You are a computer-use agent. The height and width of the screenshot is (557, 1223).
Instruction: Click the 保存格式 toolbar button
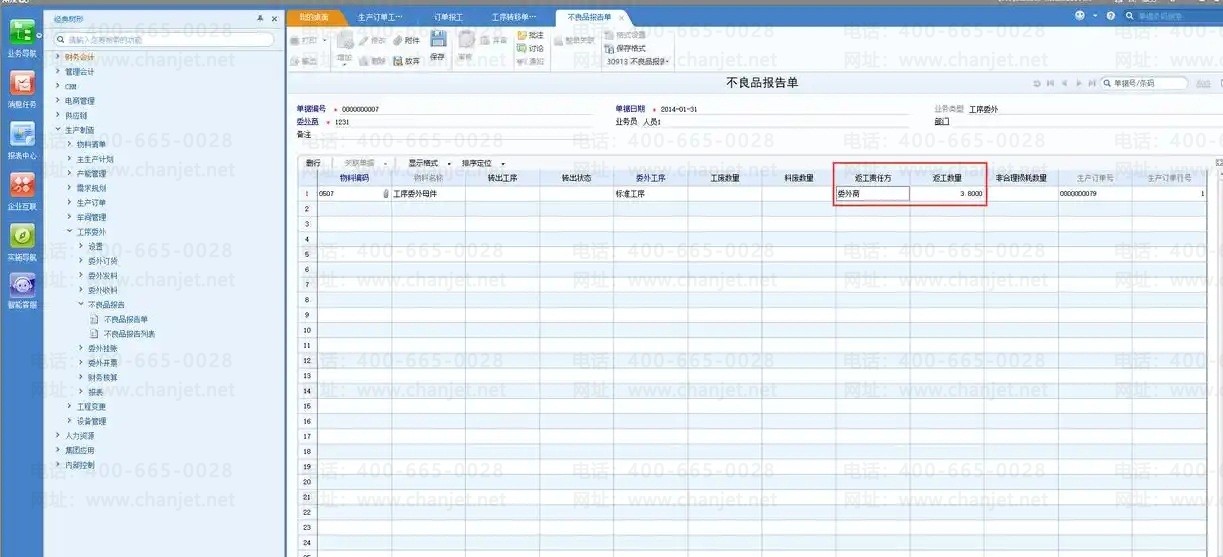coord(625,48)
